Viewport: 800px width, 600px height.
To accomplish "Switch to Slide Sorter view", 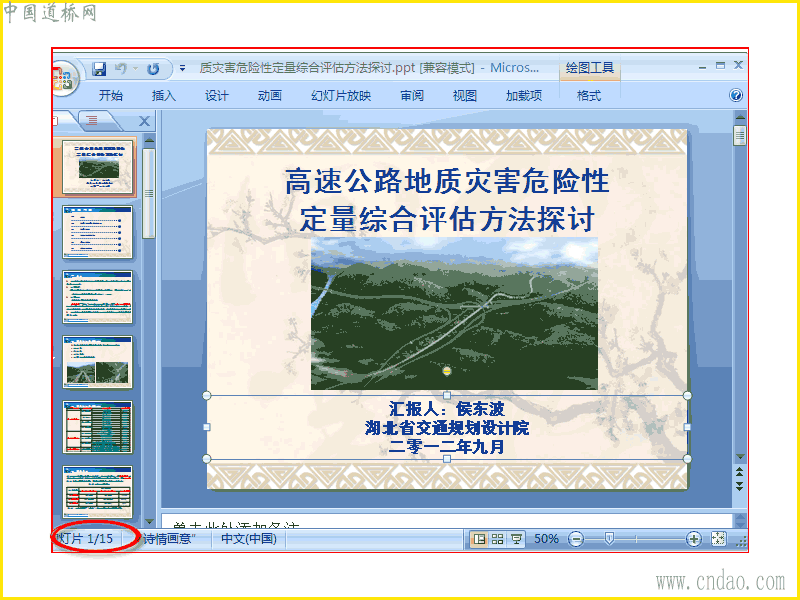I will pos(497,539).
